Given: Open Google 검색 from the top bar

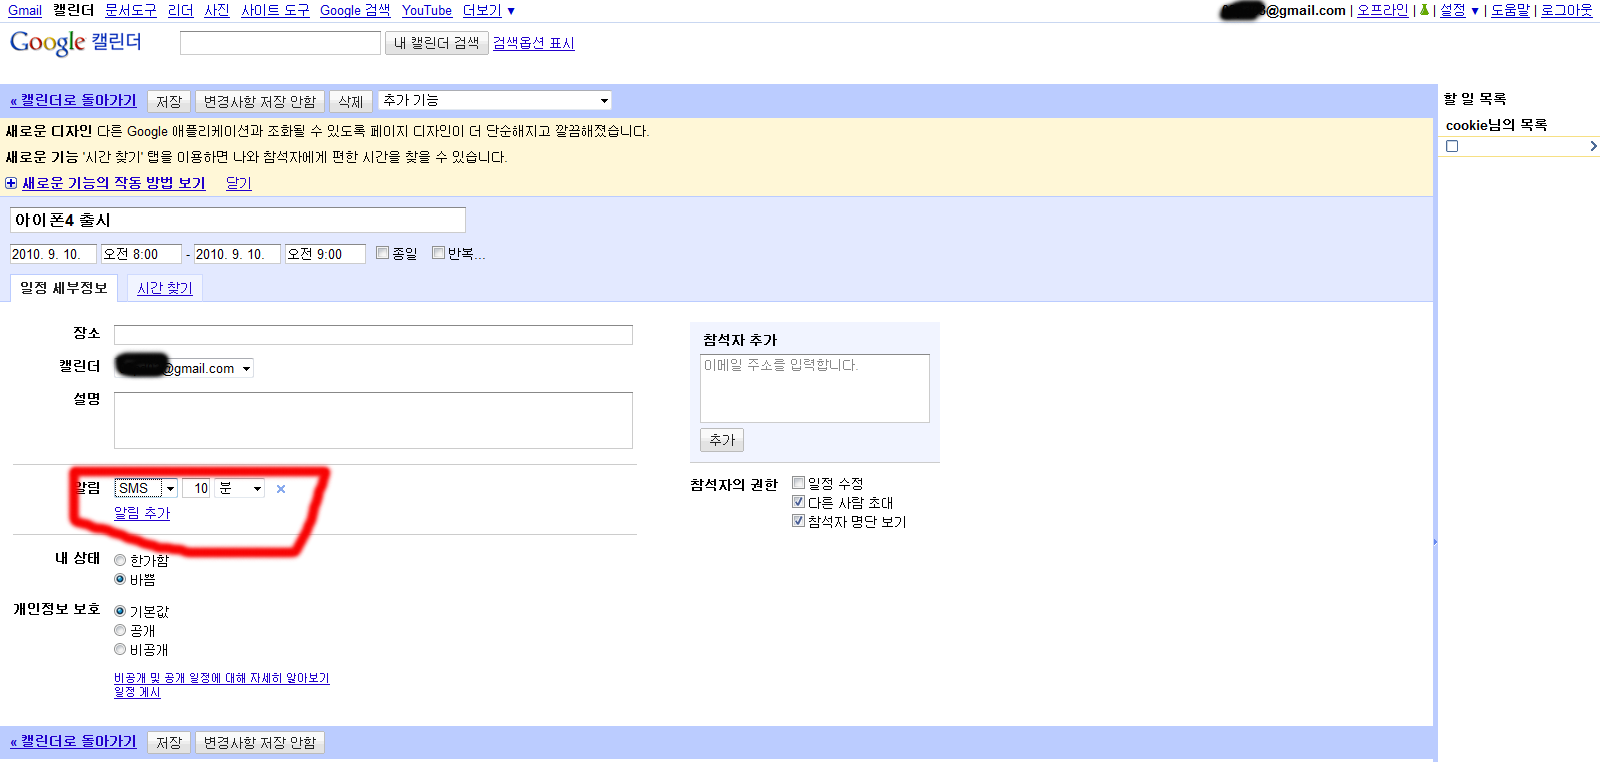Looking at the screenshot, I should (355, 10).
